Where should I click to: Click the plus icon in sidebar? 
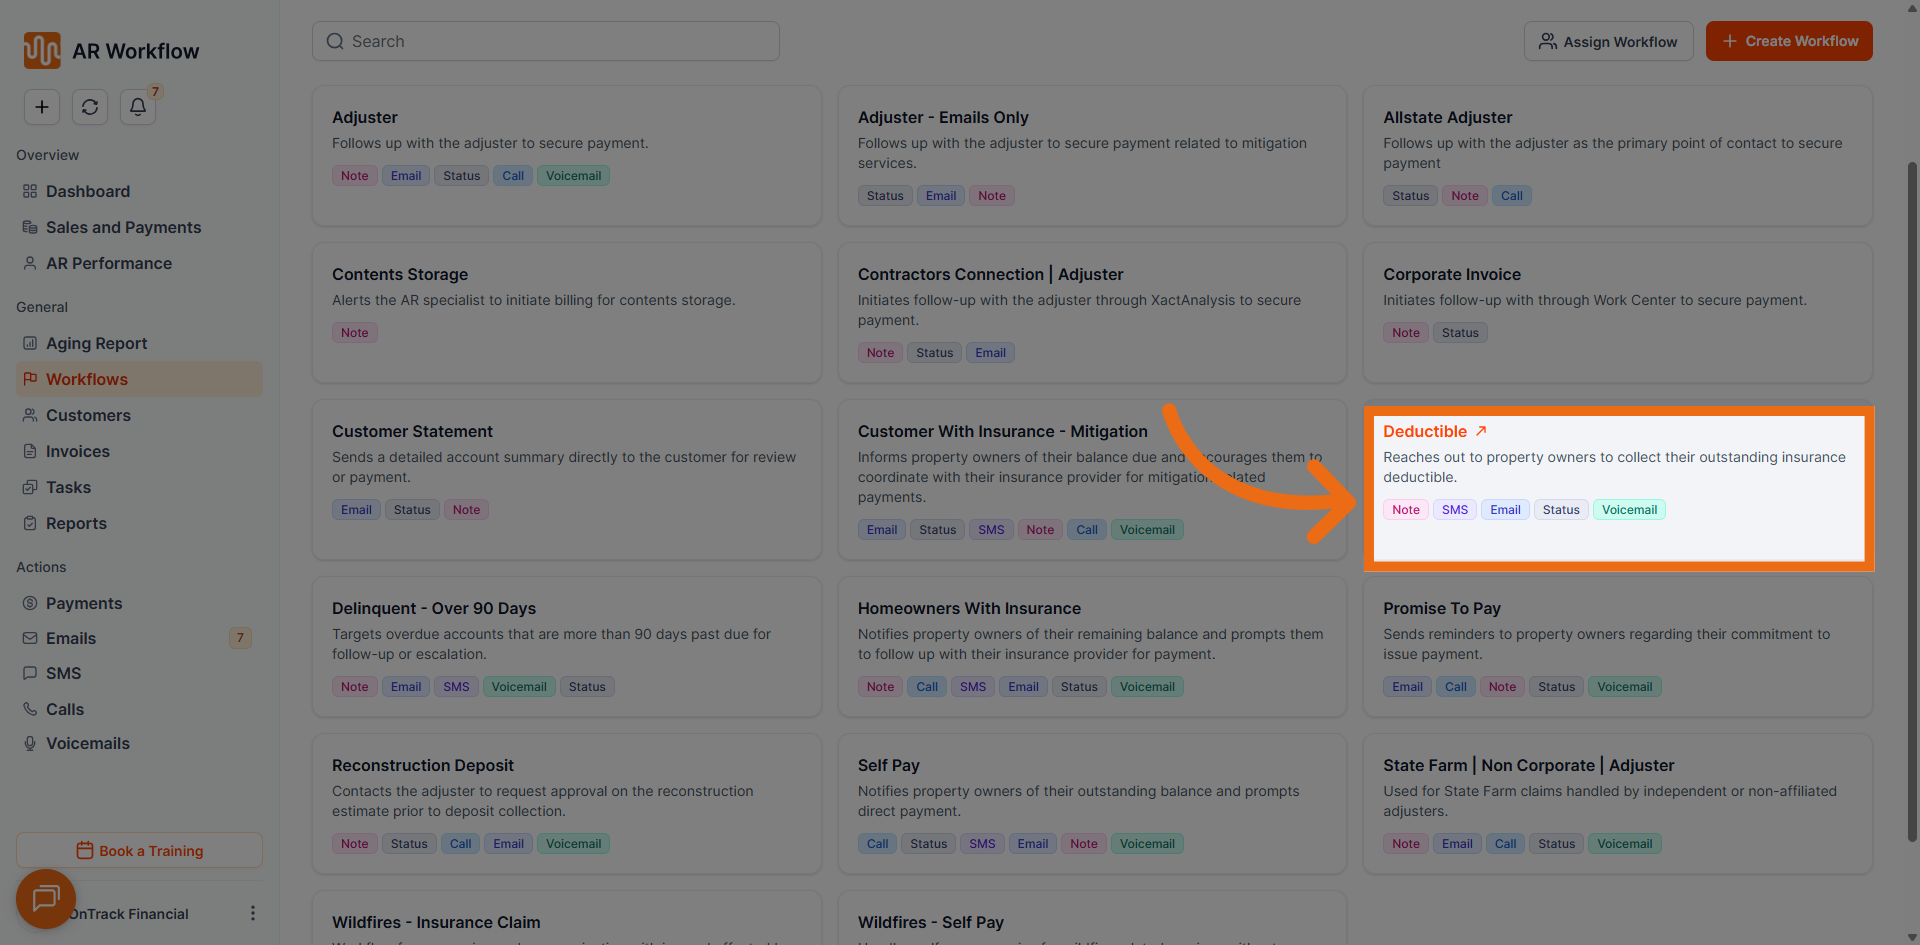(42, 107)
